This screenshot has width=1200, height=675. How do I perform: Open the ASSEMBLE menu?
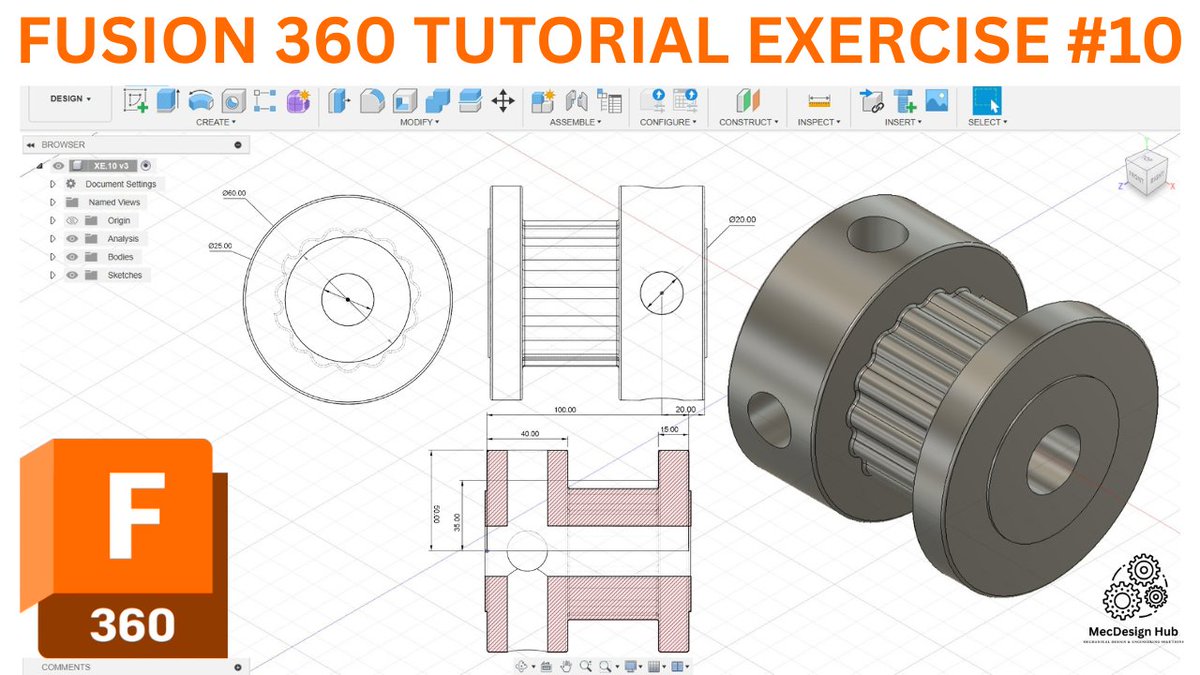click(575, 122)
